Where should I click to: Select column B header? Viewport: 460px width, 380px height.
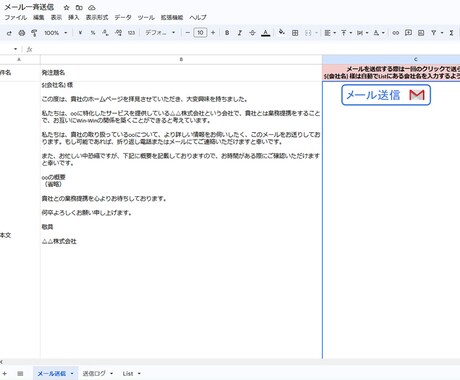click(x=181, y=59)
